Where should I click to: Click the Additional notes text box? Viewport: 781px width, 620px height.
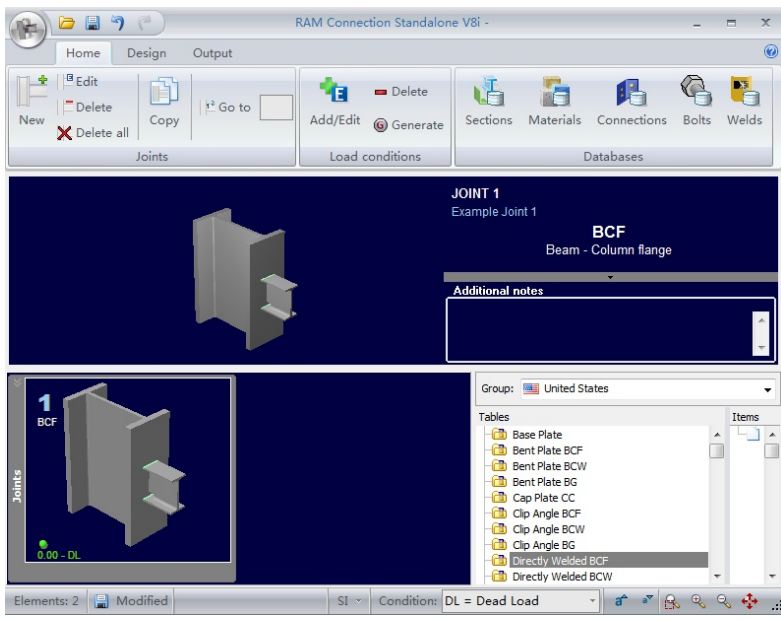(x=610, y=329)
